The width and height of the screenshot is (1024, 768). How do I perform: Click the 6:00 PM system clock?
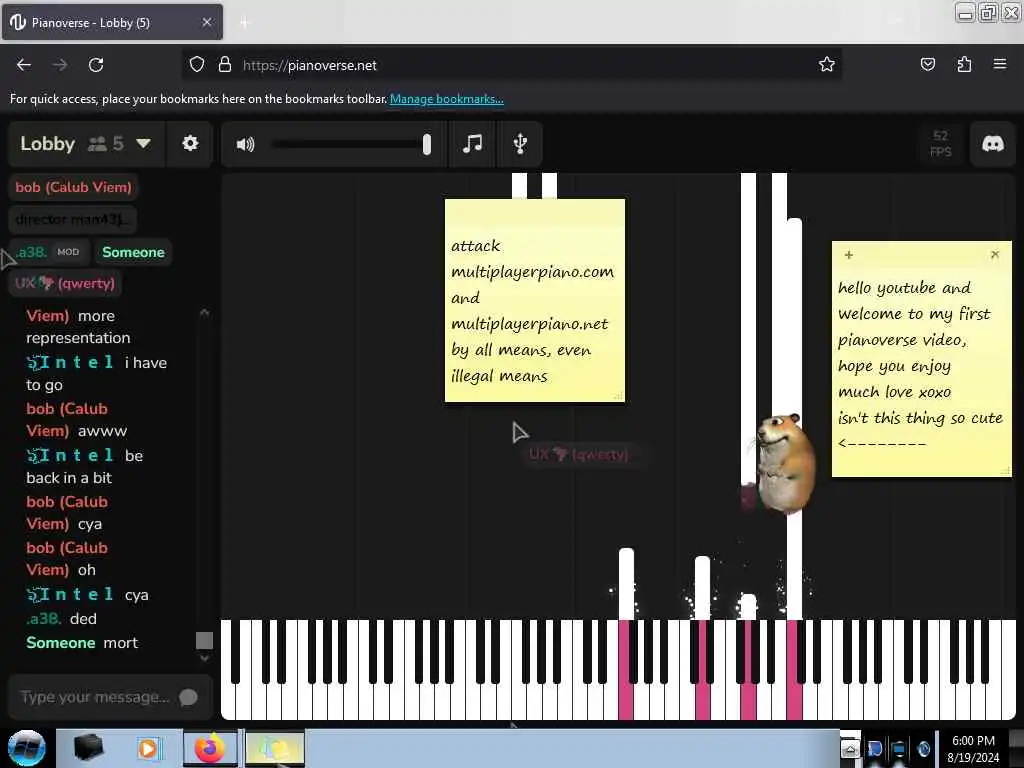tap(973, 748)
